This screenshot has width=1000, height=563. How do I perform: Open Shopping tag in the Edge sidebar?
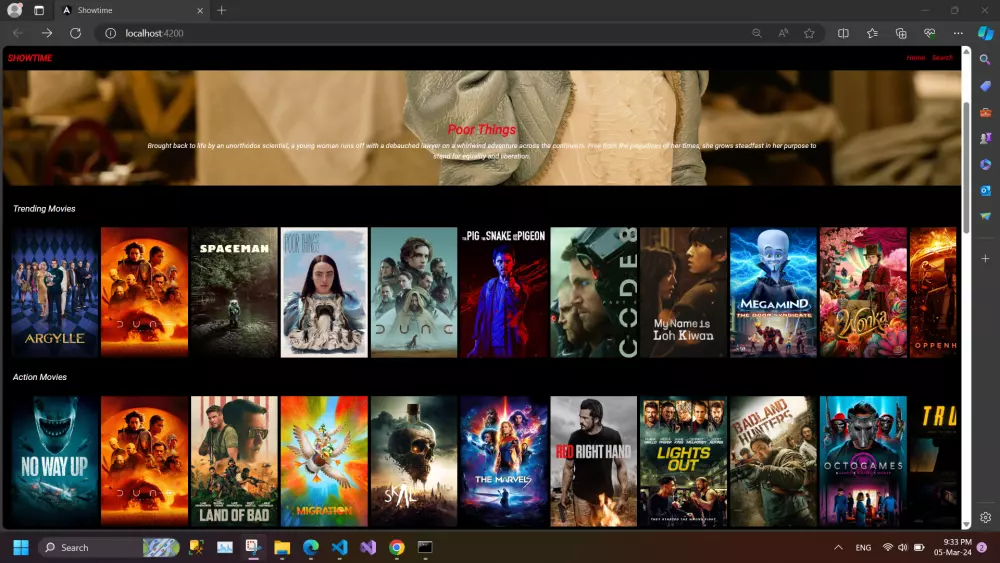985,86
